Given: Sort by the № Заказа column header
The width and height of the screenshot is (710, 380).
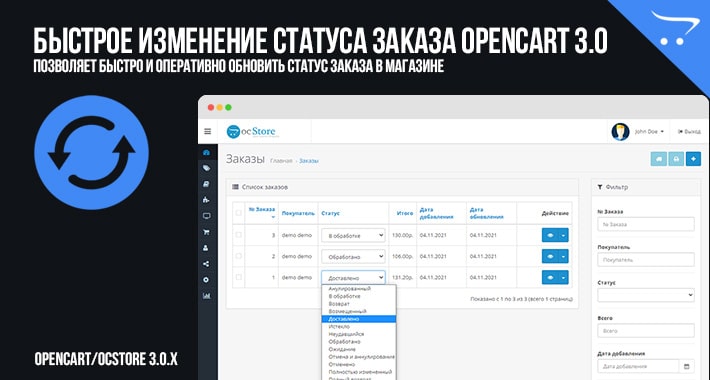Looking at the screenshot, I should [x=262, y=210].
